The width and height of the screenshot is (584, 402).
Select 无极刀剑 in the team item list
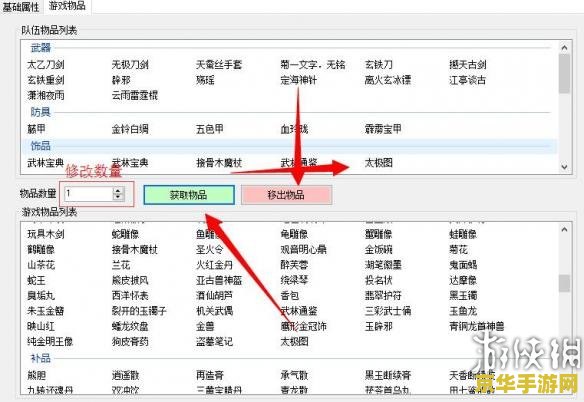[x=130, y=65]
